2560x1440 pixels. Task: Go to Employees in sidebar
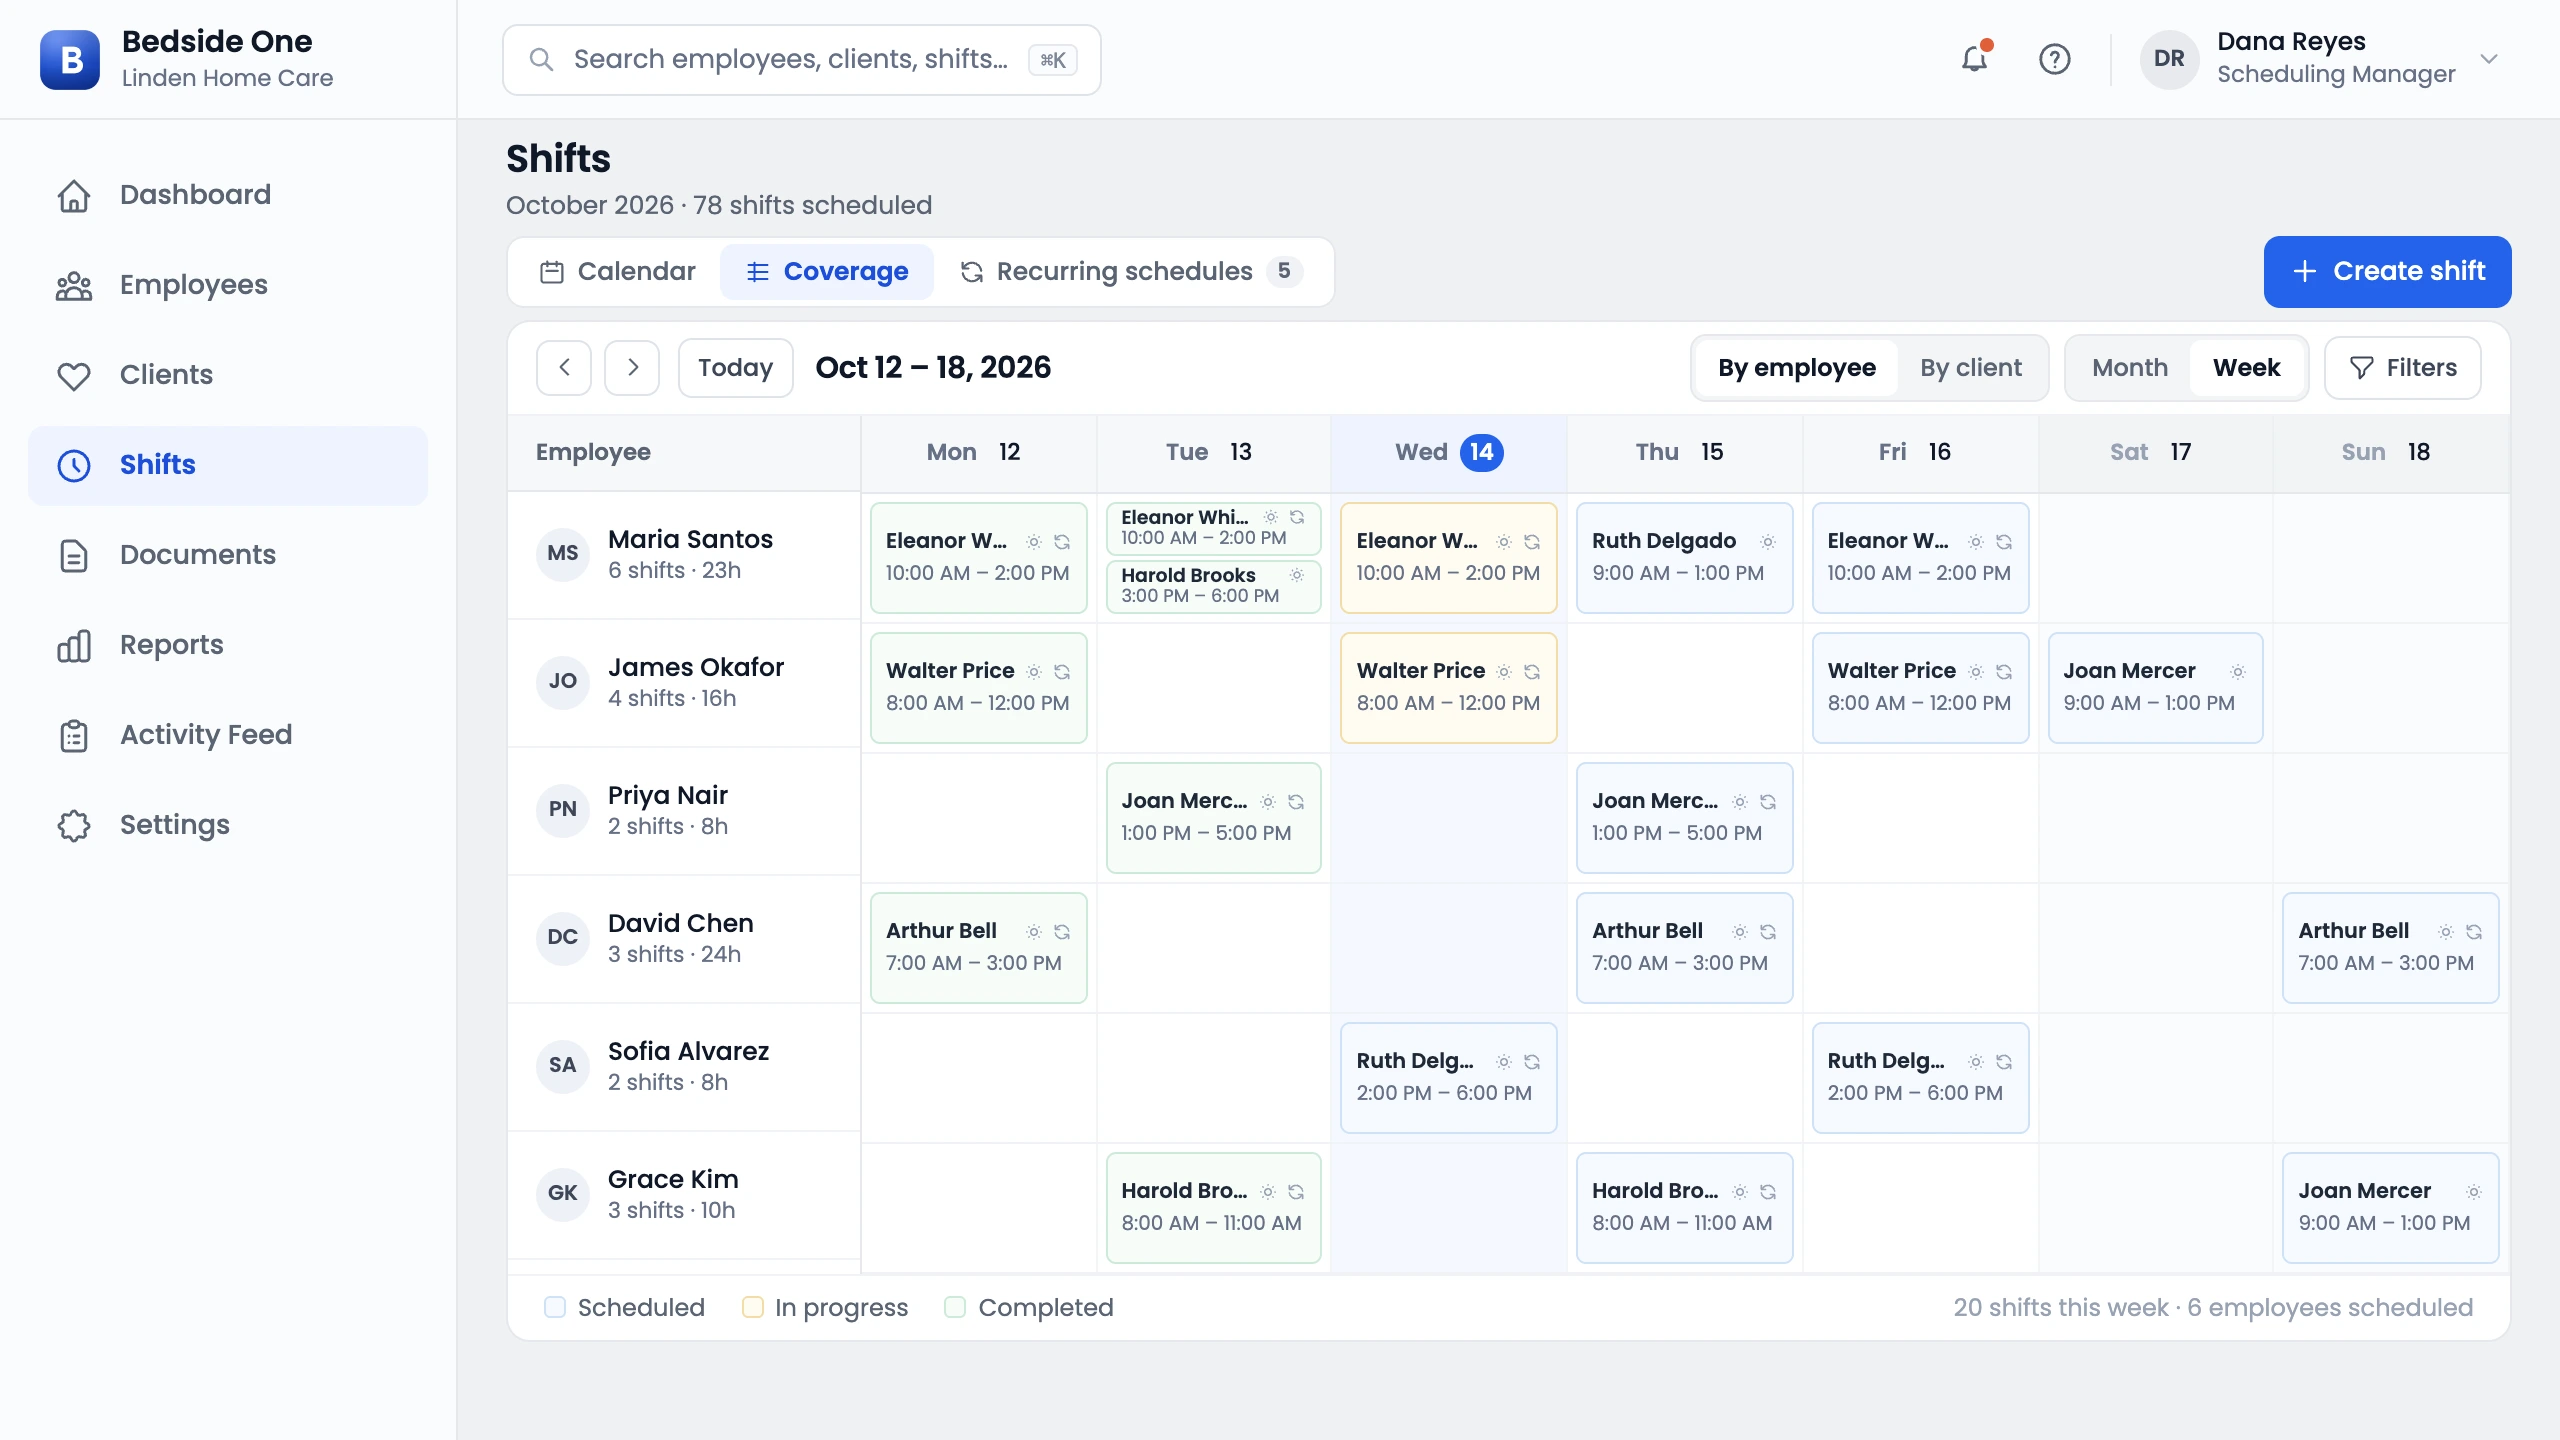pos(228,285)
